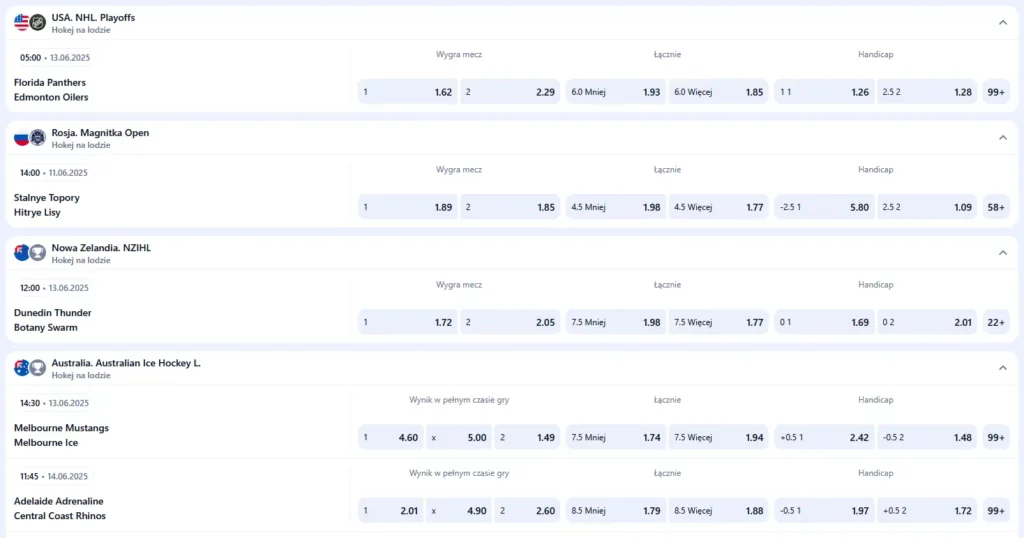
Task: Click the New Zealand flag icon
Action: click(x=21, y=252)
